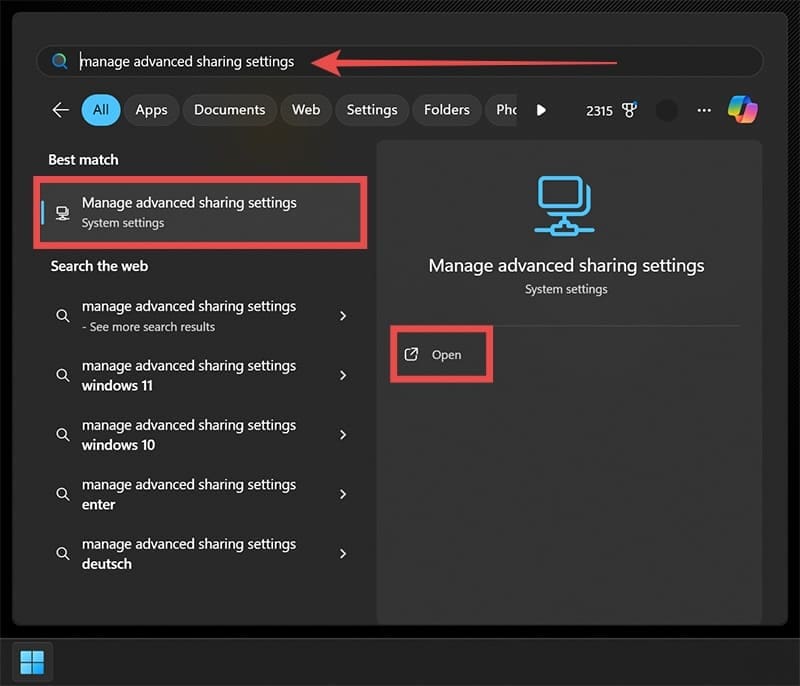Viewport: 800px width, 686px height.
Task: Select the Folders filter tab
Action: (448, 110)
